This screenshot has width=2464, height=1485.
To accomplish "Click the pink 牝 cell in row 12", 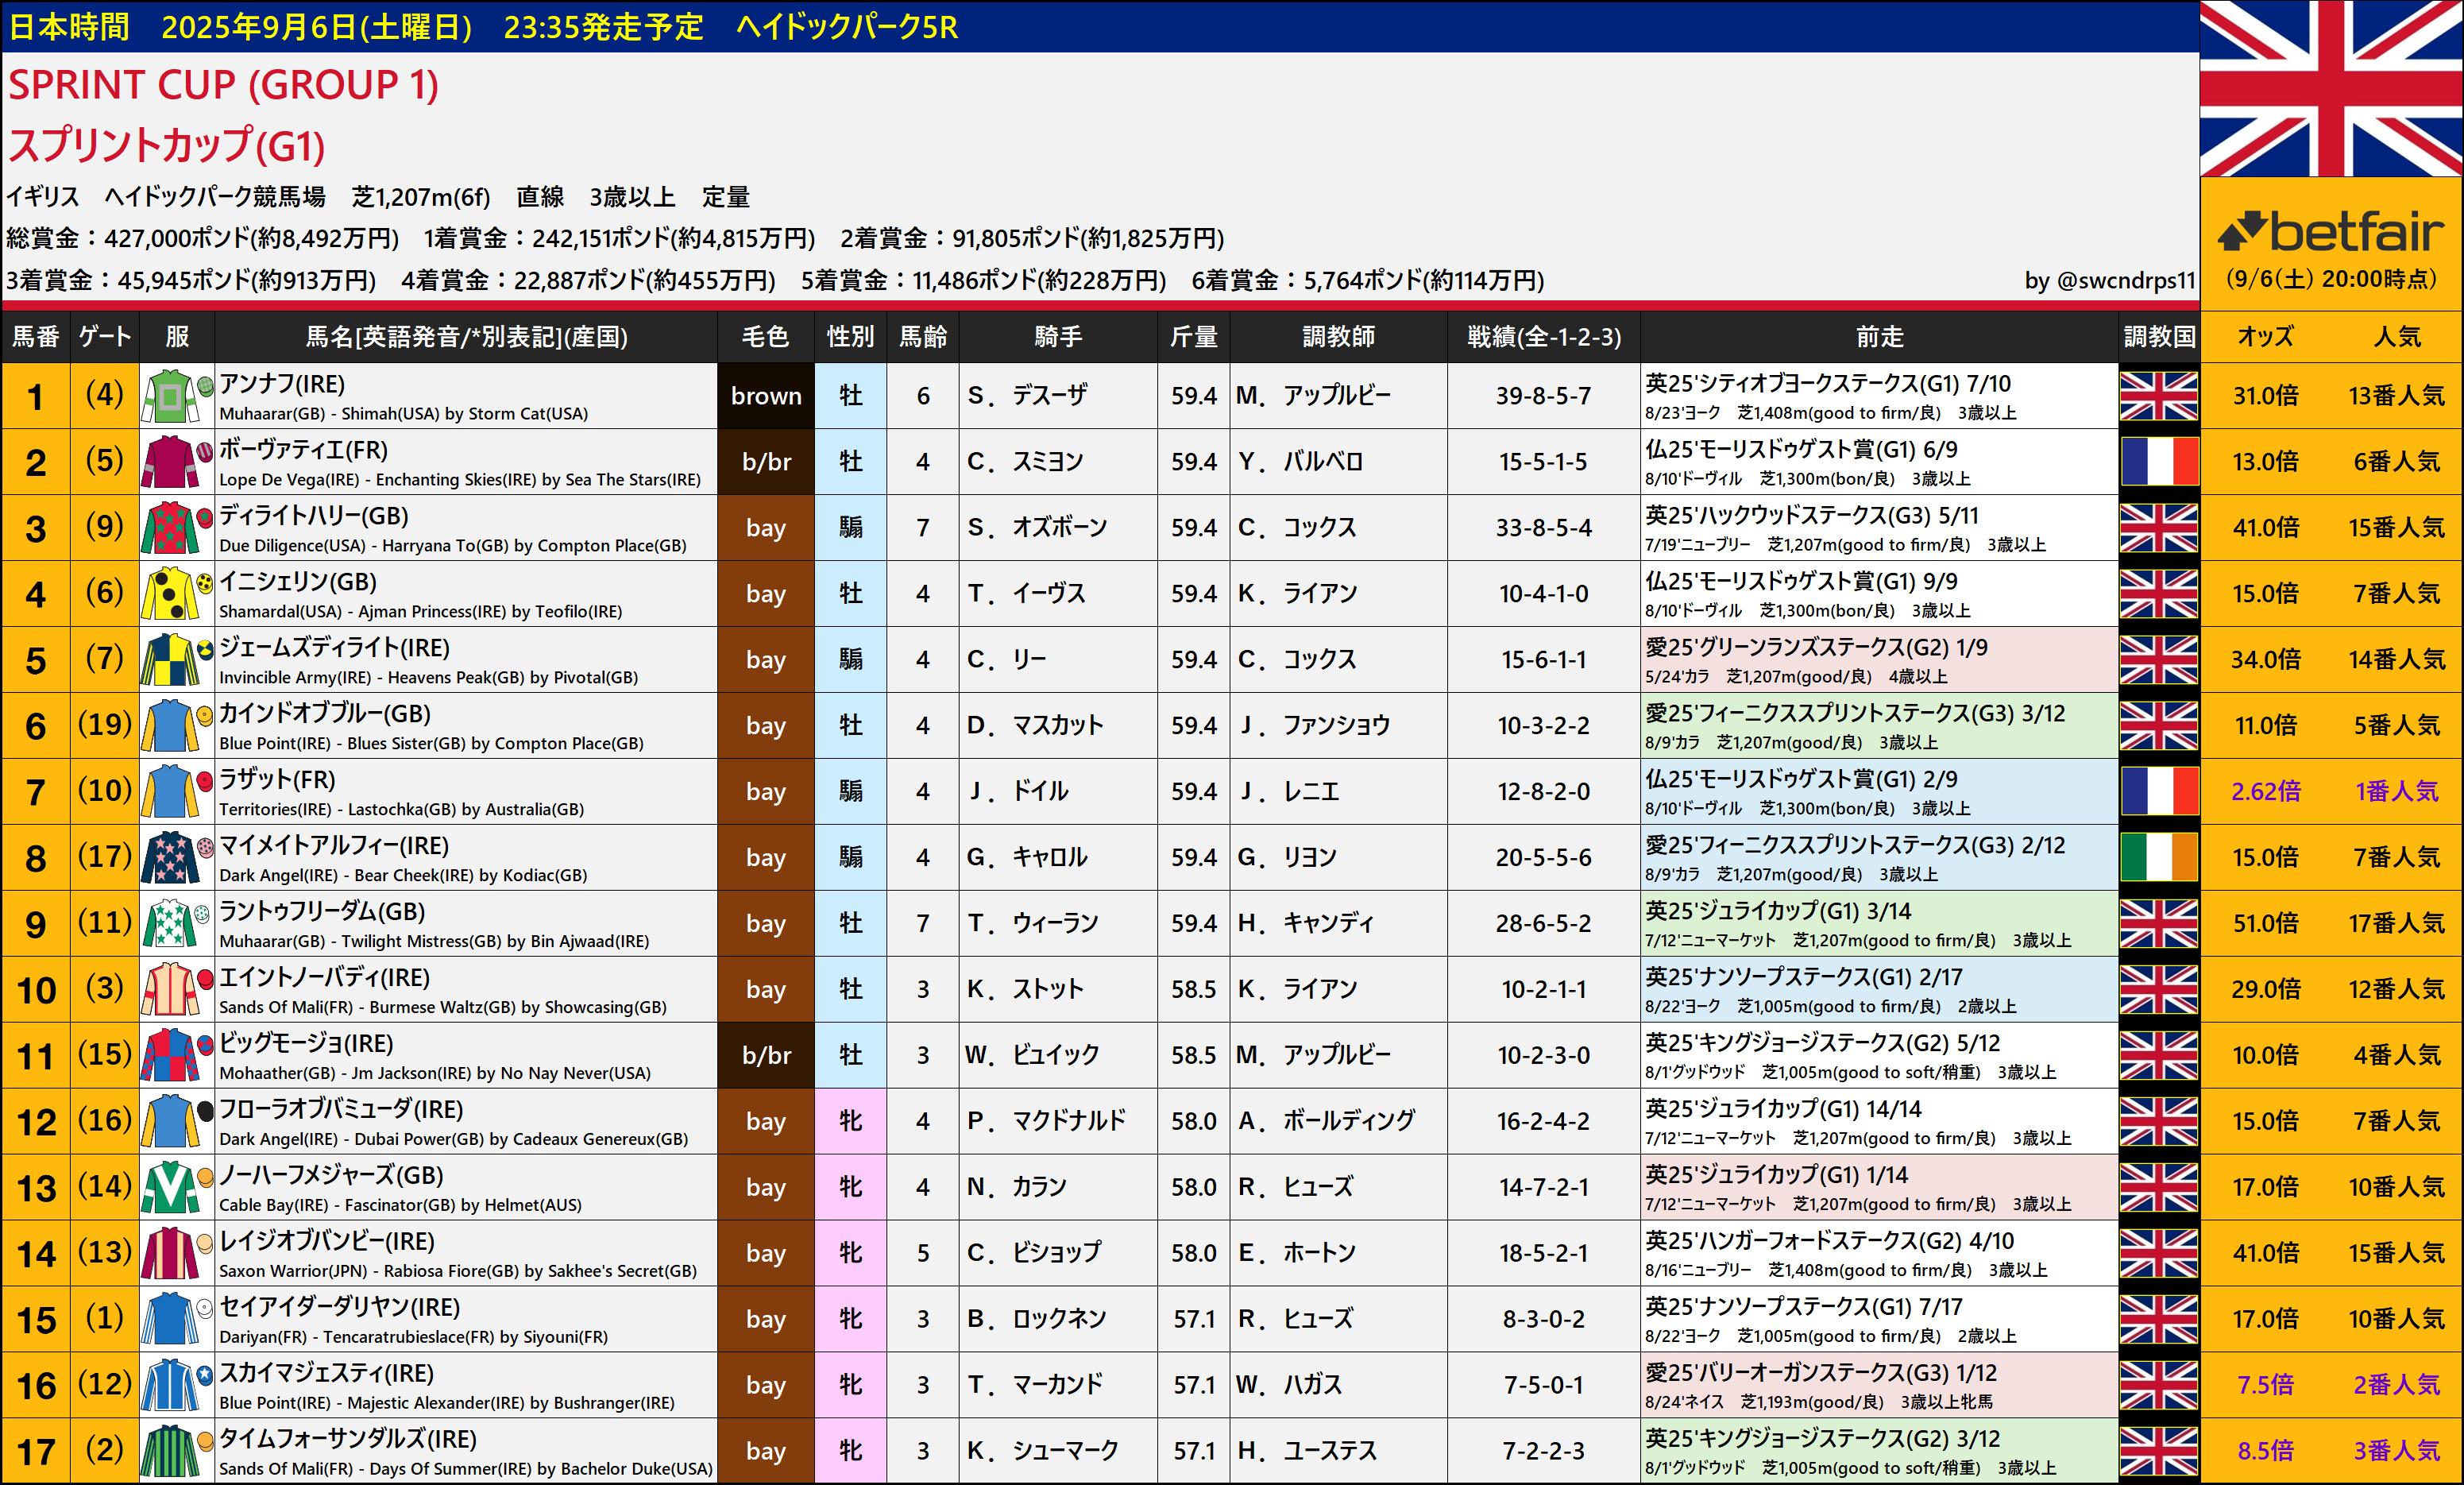I will [x=850, y=1121].
